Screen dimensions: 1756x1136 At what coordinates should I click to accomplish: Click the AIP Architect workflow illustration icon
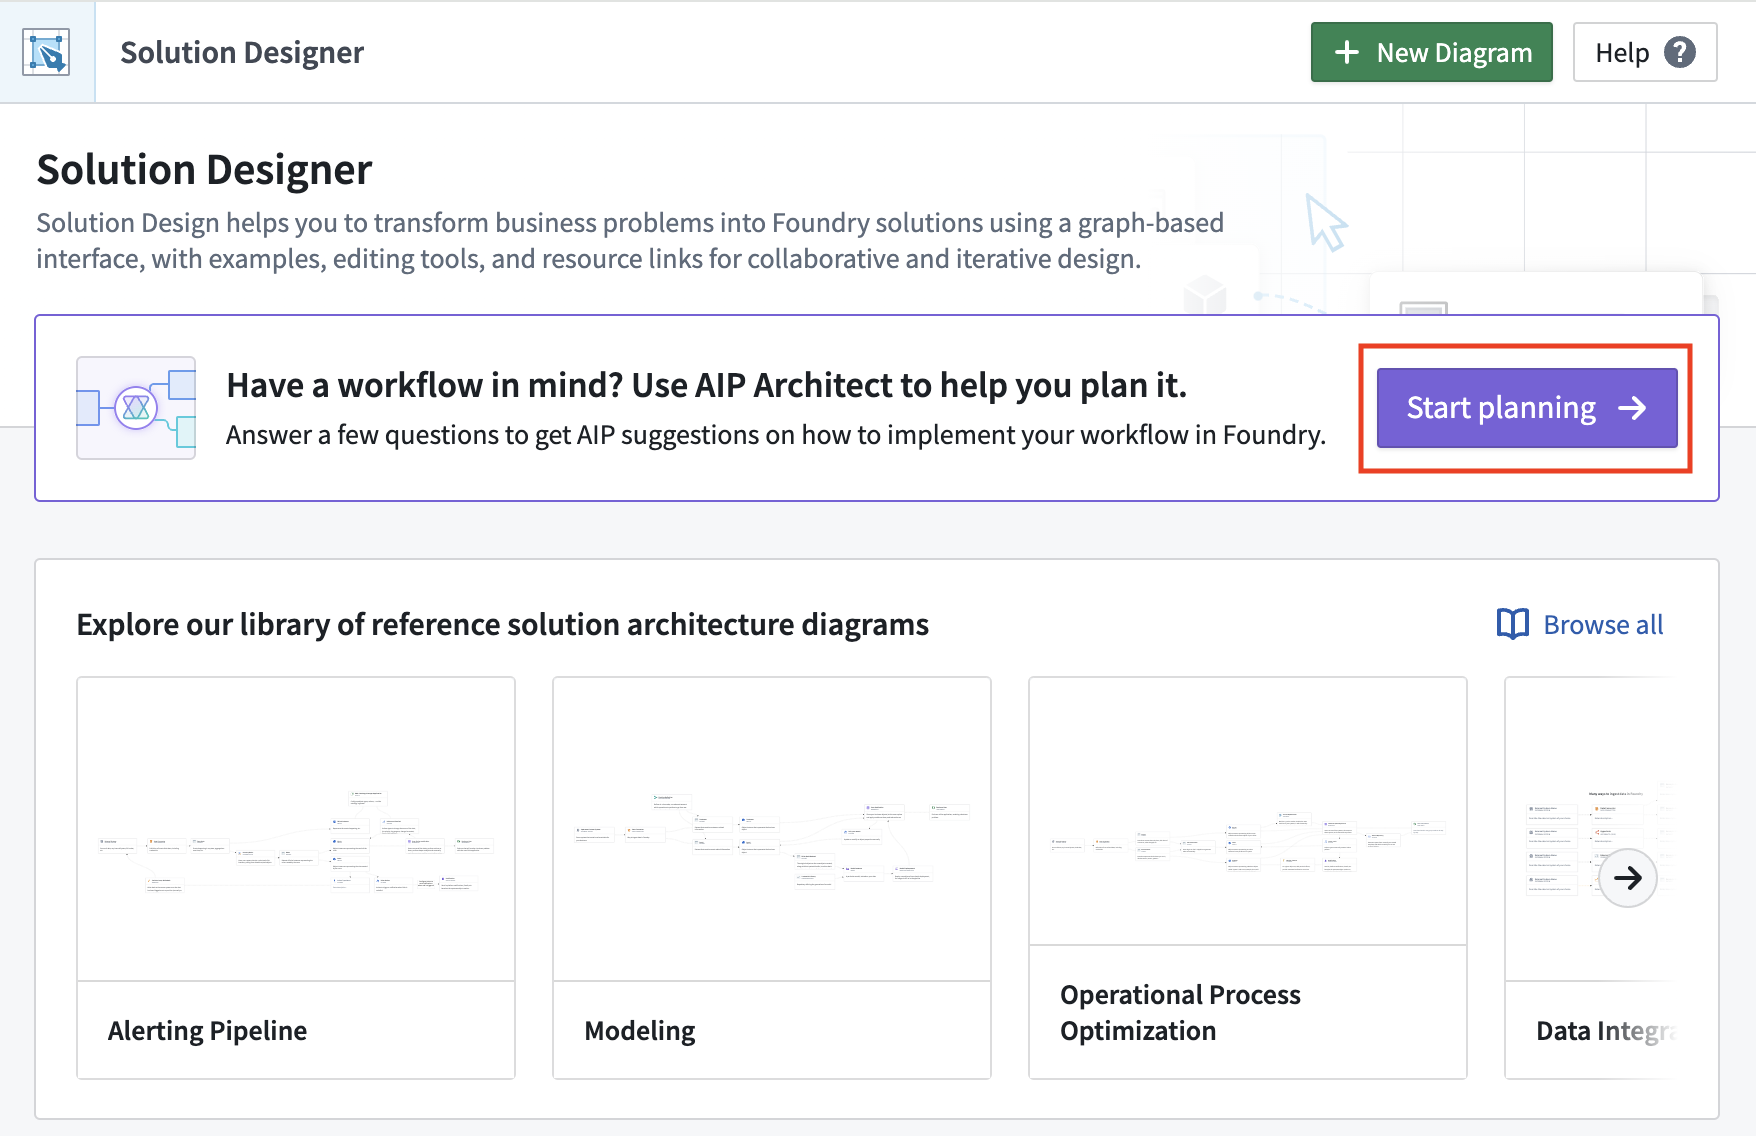(136, 408)
